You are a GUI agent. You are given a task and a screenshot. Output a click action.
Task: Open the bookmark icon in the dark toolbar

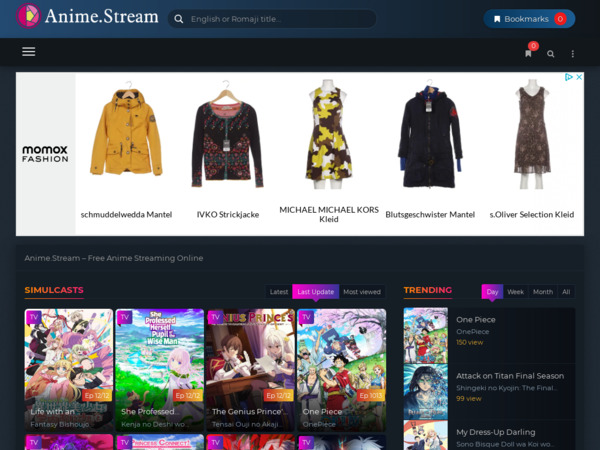coord(528,54)
